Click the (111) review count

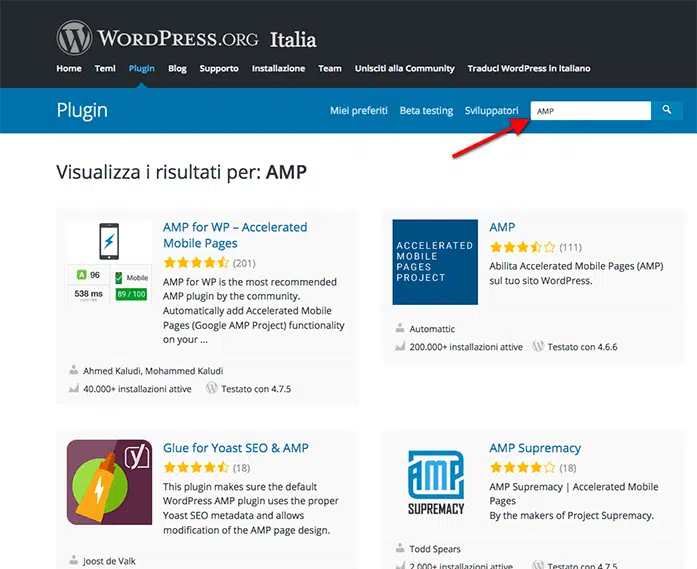(570, 247)
